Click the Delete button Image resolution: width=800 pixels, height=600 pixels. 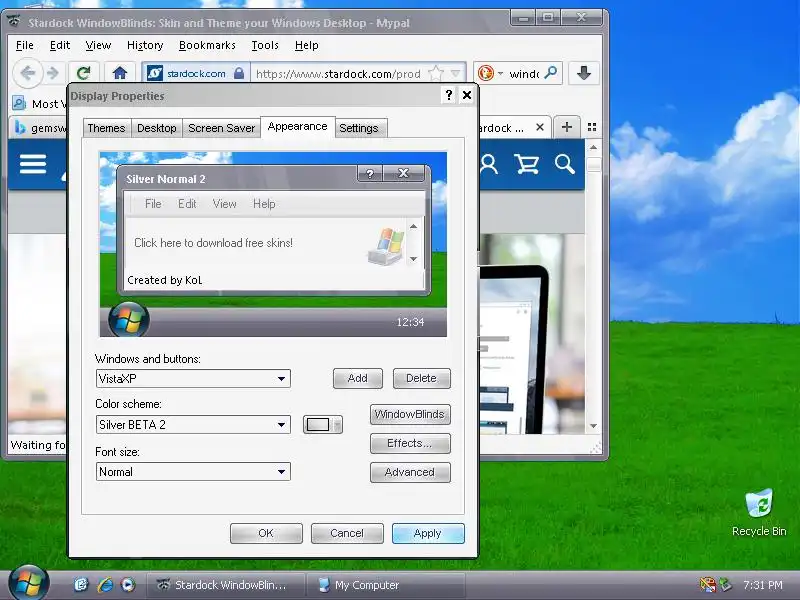[421, 378]
